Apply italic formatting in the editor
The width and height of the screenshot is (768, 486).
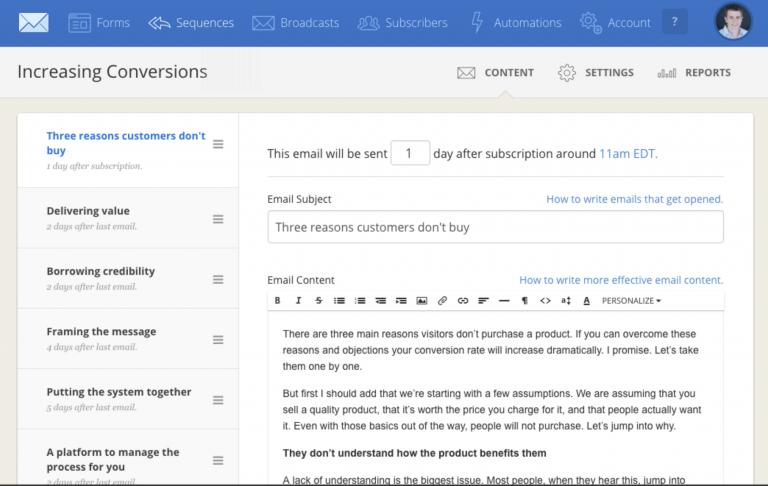point(299,300)
